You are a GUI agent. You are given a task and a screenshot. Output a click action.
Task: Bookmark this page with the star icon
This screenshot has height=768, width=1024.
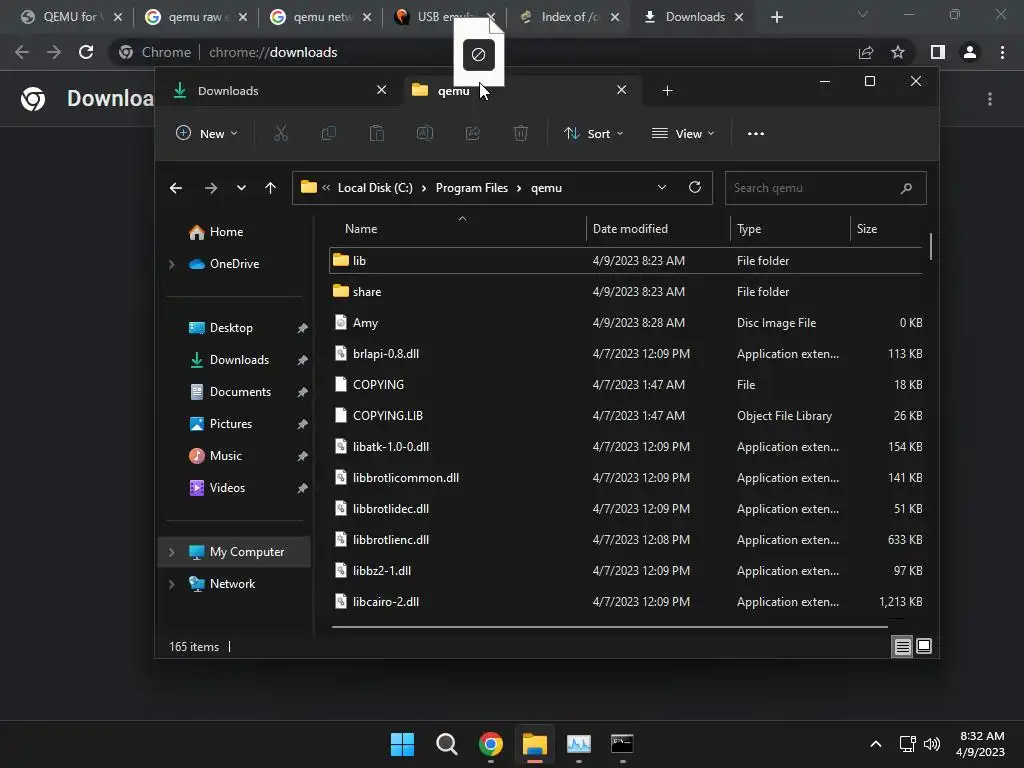(x=898, y=52)
